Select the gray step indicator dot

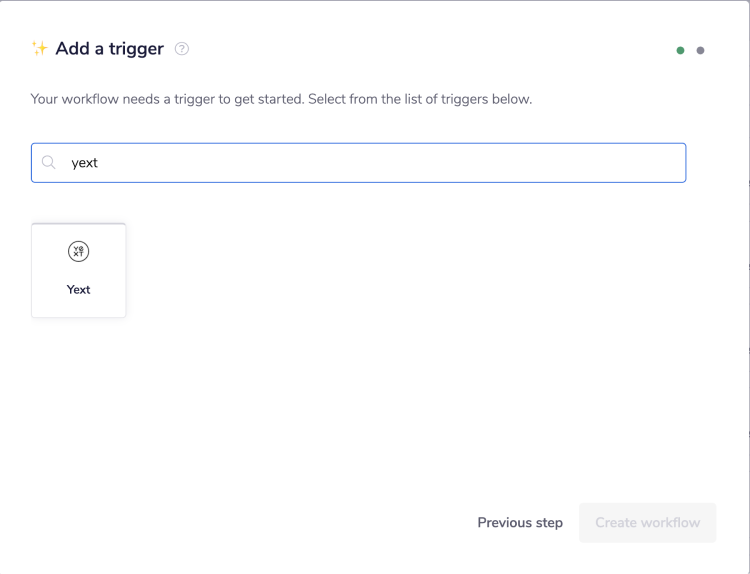point(700,50)
